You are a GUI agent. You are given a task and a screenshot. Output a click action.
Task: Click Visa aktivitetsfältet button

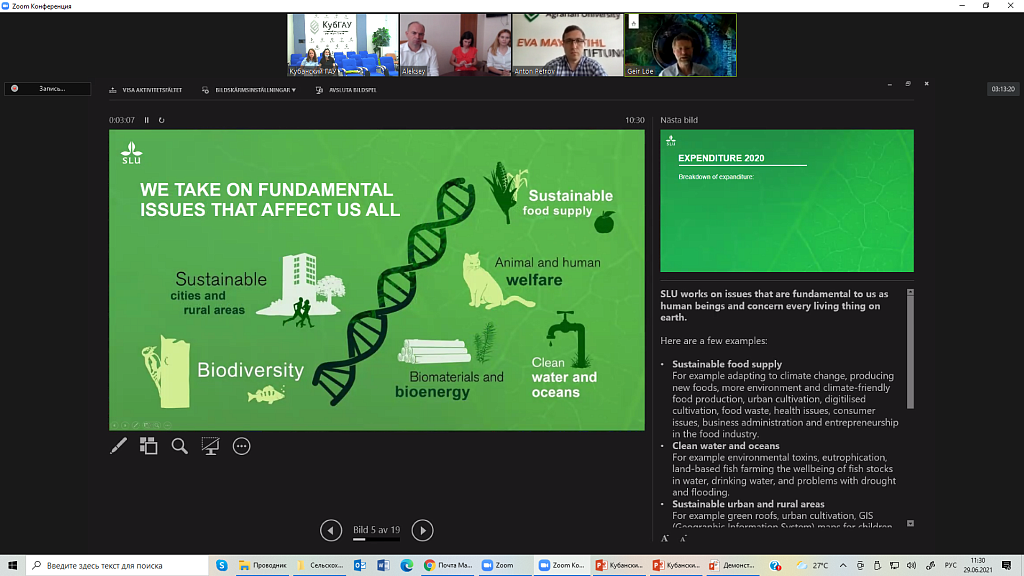coord(146,90)
